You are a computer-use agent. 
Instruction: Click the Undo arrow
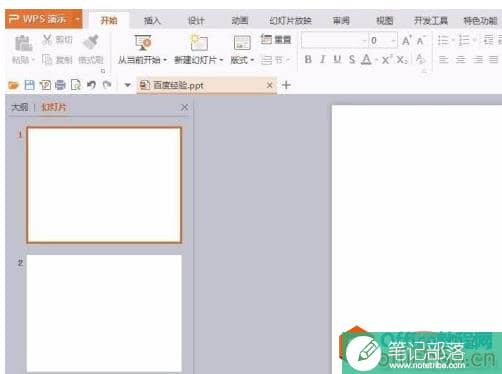click(91, 85)
